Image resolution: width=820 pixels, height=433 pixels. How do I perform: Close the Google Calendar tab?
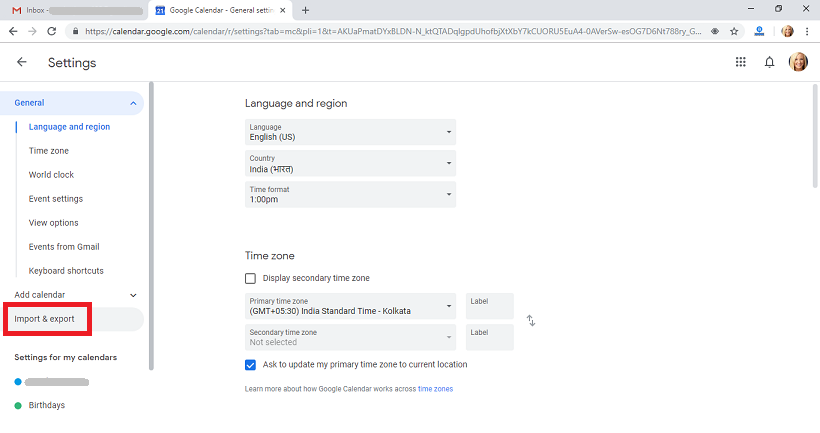pos(283,10)
